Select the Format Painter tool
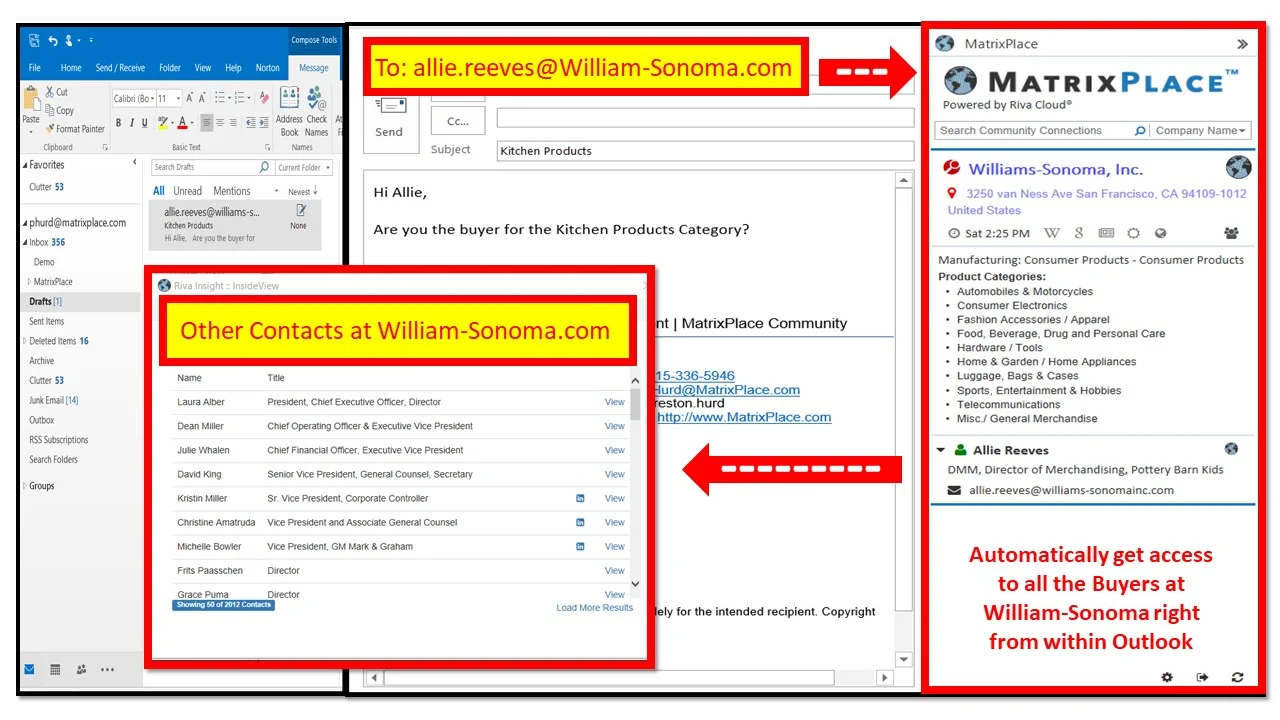The image size is (1280, 720). pos(75,129)
